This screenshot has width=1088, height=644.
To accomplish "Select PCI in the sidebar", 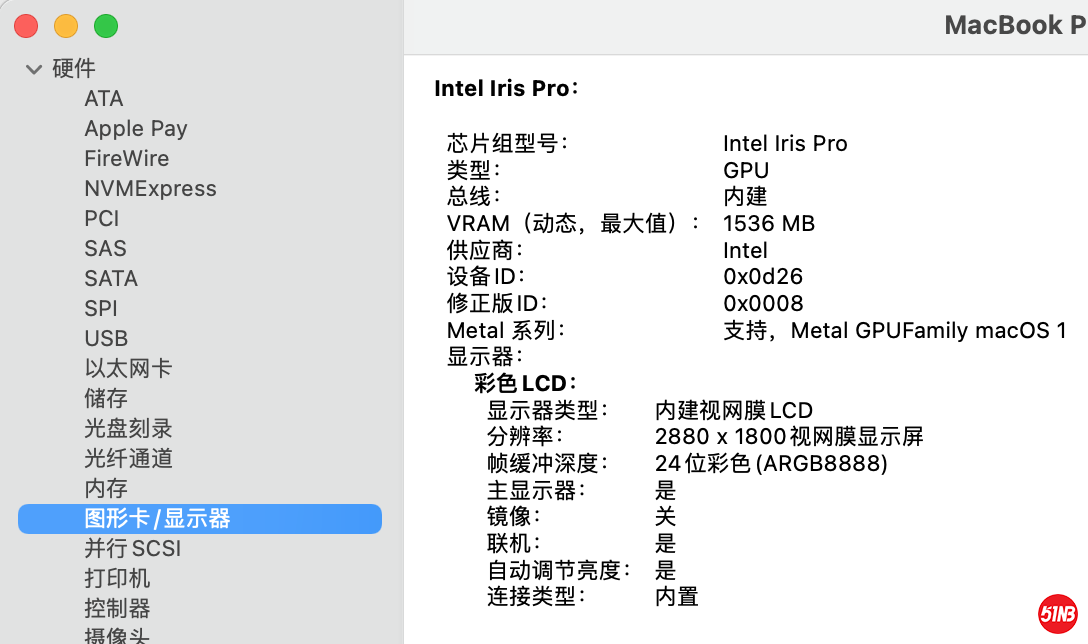I will 102,219.
